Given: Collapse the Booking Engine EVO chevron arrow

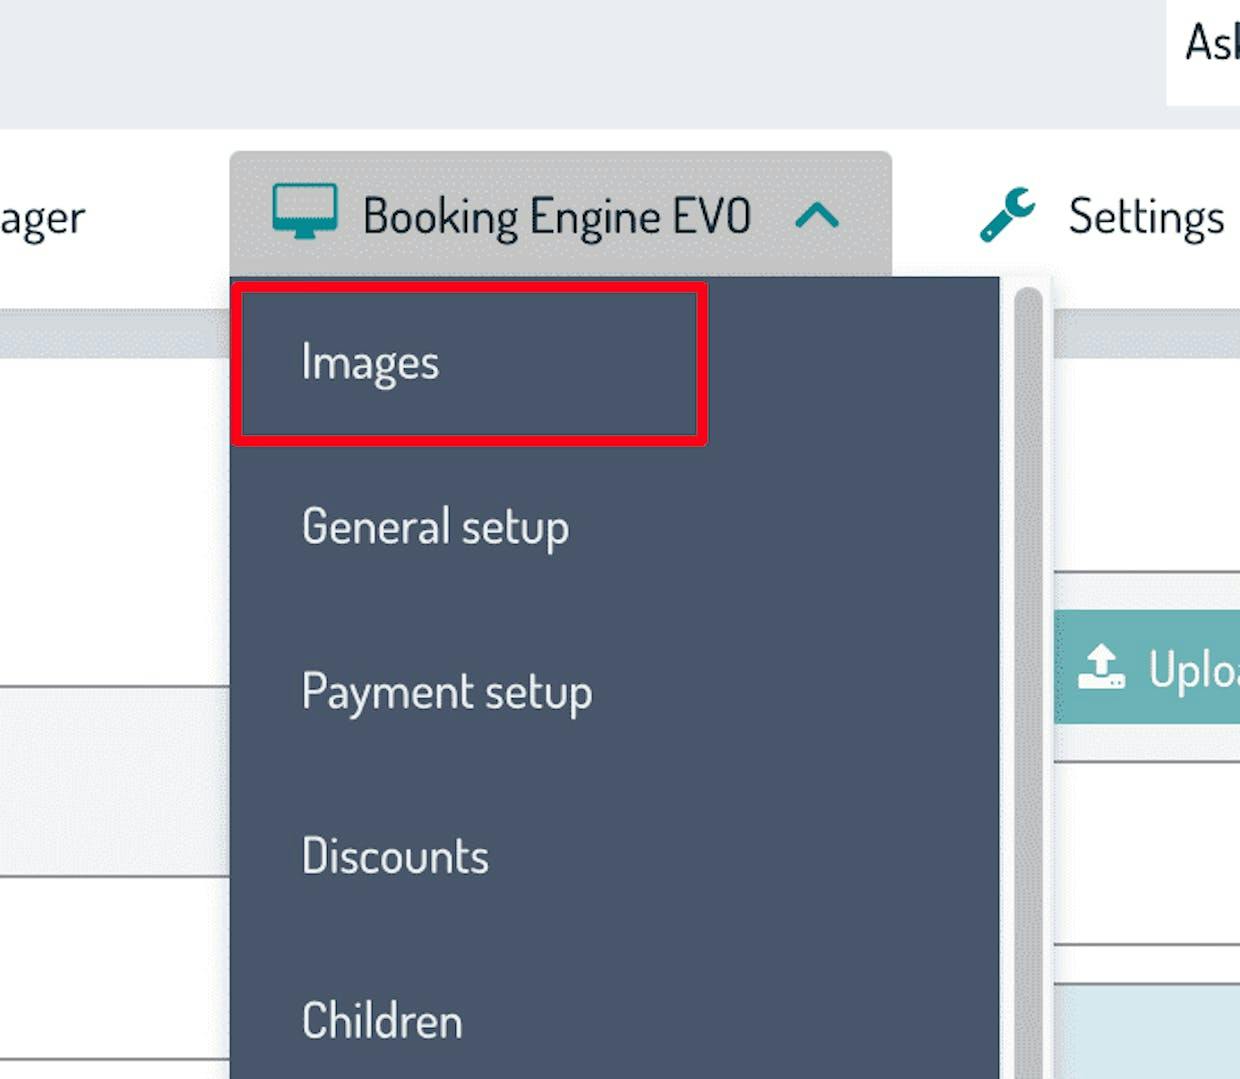Looking at the screenshot, I should coord(817,215).
